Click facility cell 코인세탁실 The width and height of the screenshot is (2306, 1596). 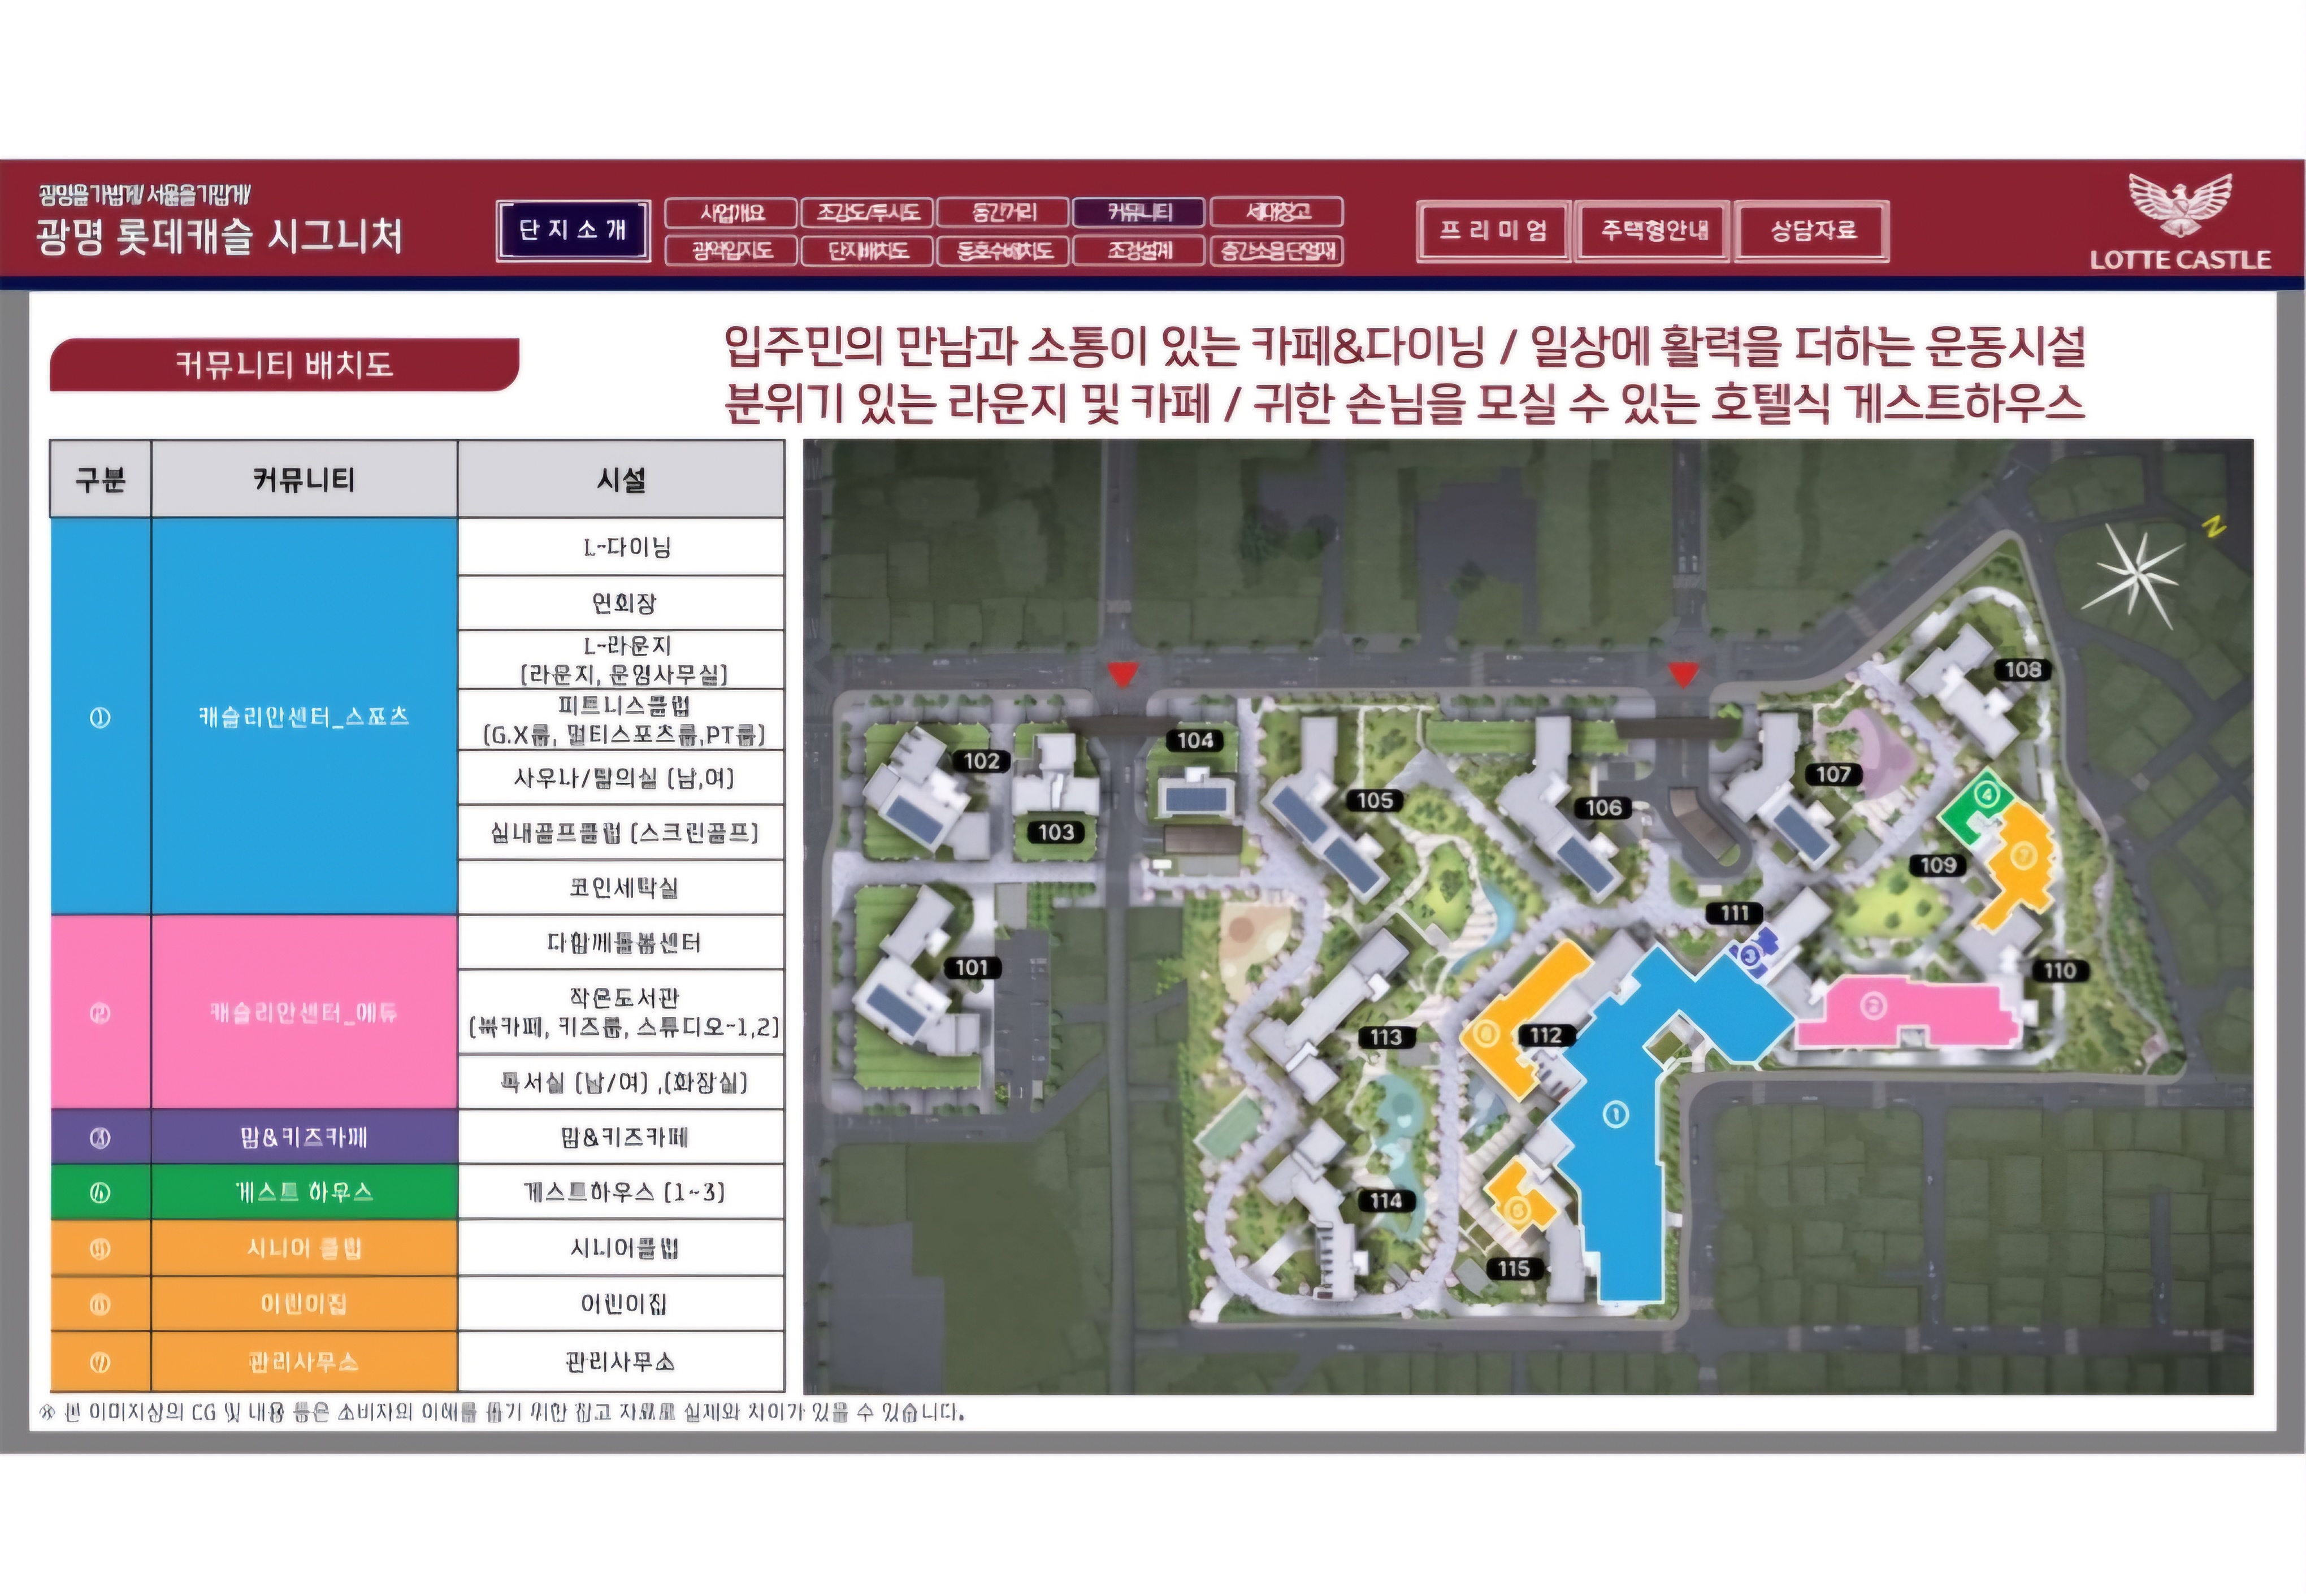click(x=621, y=887)
